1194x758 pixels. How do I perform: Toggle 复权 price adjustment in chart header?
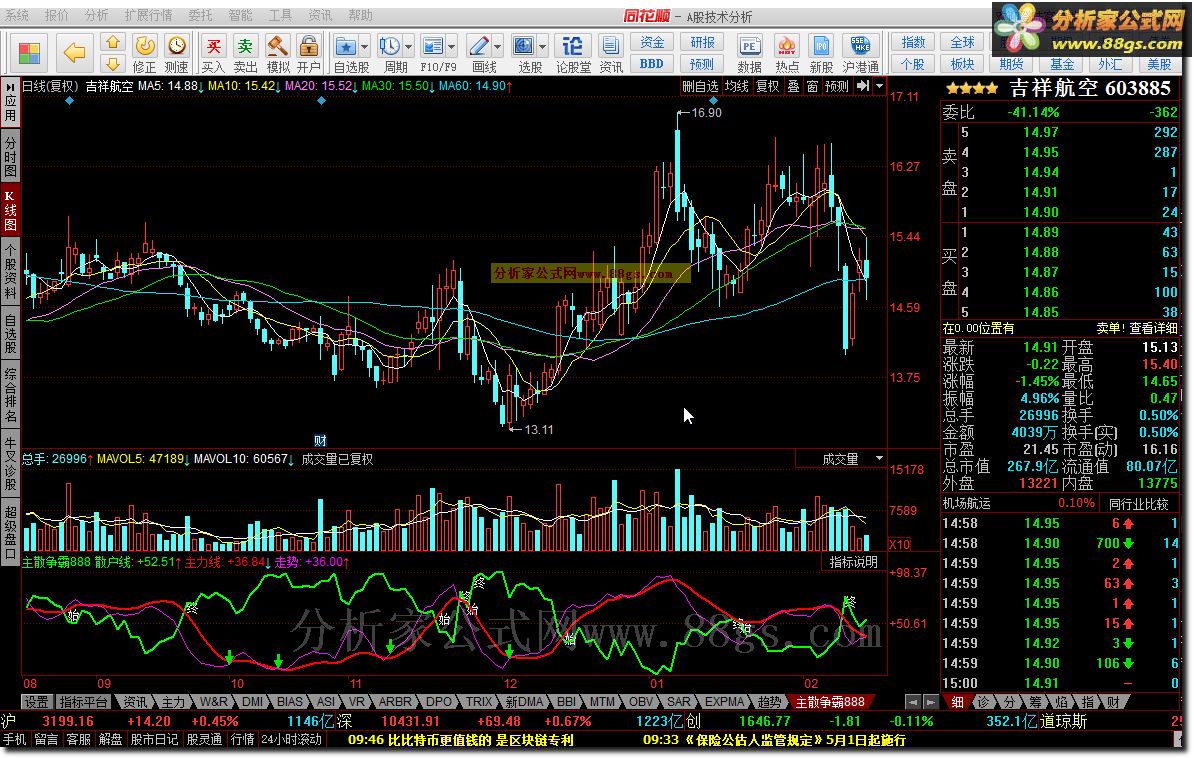(x=768, y=86)
